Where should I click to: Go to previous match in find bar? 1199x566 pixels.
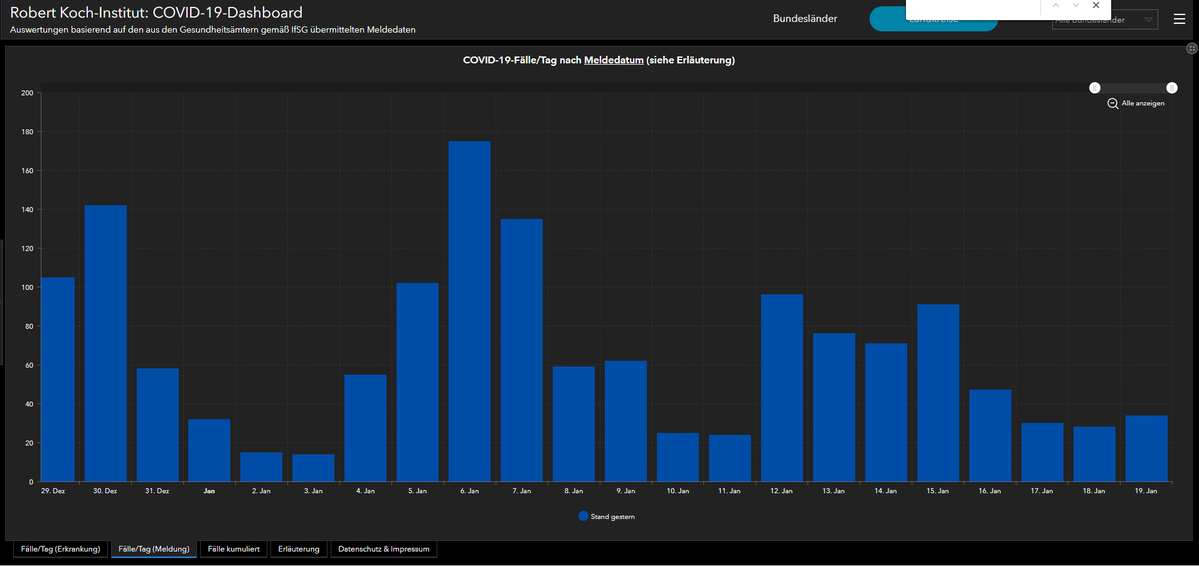tap(1055, 5)
